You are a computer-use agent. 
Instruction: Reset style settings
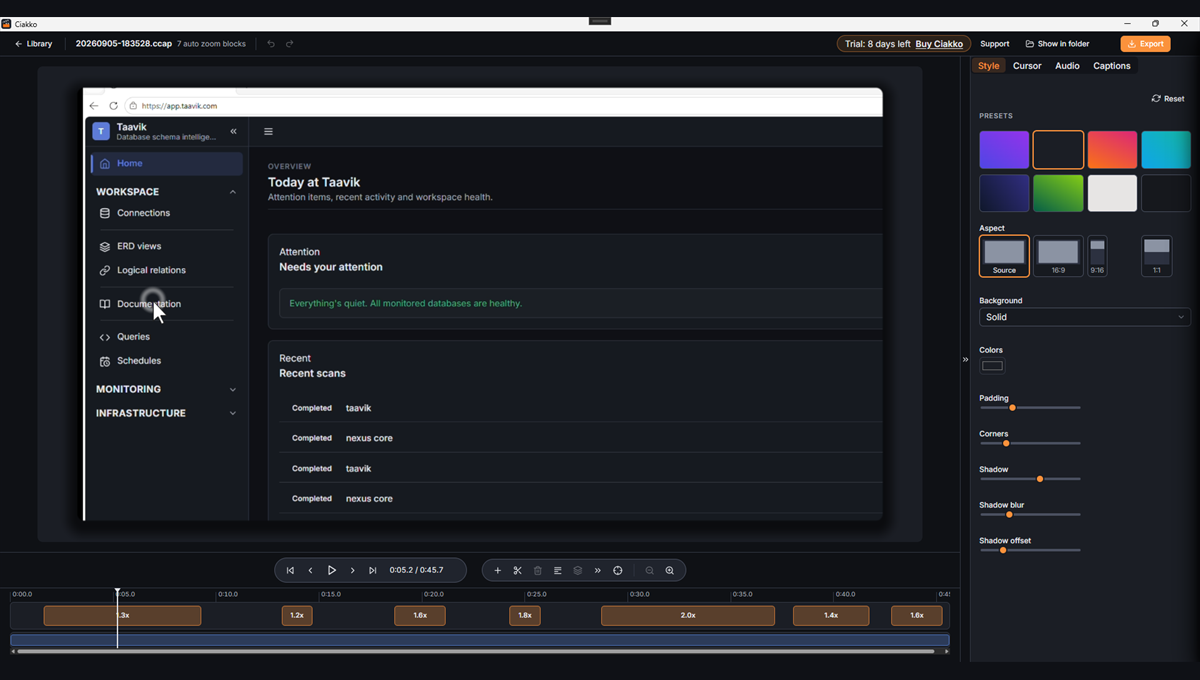pos(1168,99)
